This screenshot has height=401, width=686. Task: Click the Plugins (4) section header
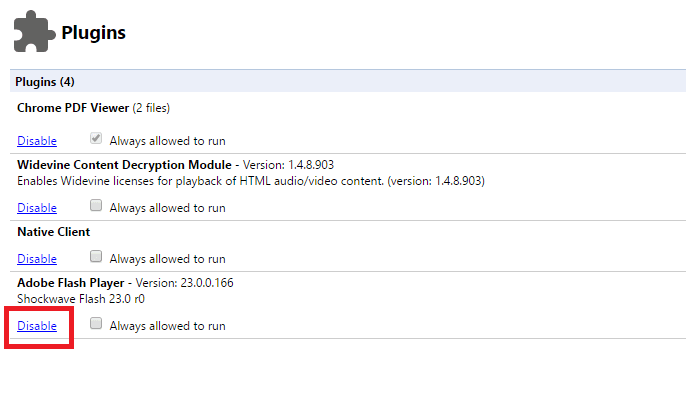click(46, 81)
